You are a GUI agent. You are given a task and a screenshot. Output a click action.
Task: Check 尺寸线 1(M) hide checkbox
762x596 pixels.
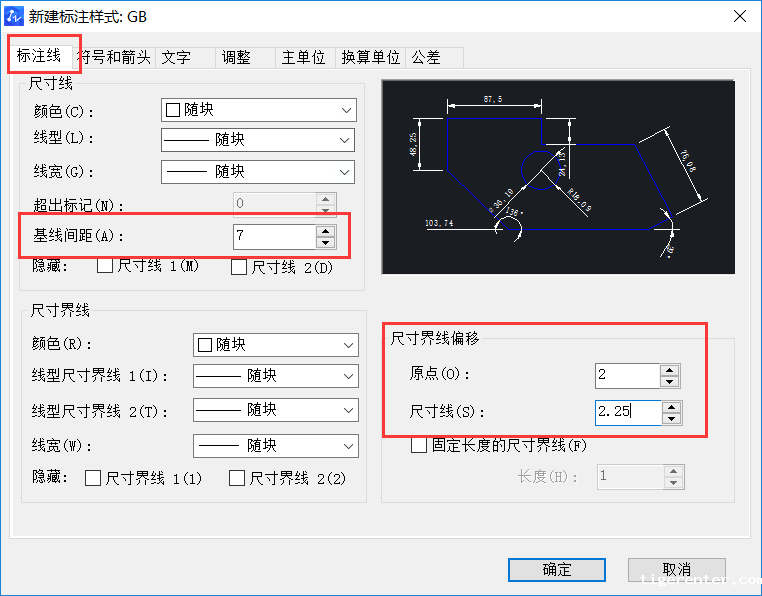pyautogui.click(x=105, y=266)
